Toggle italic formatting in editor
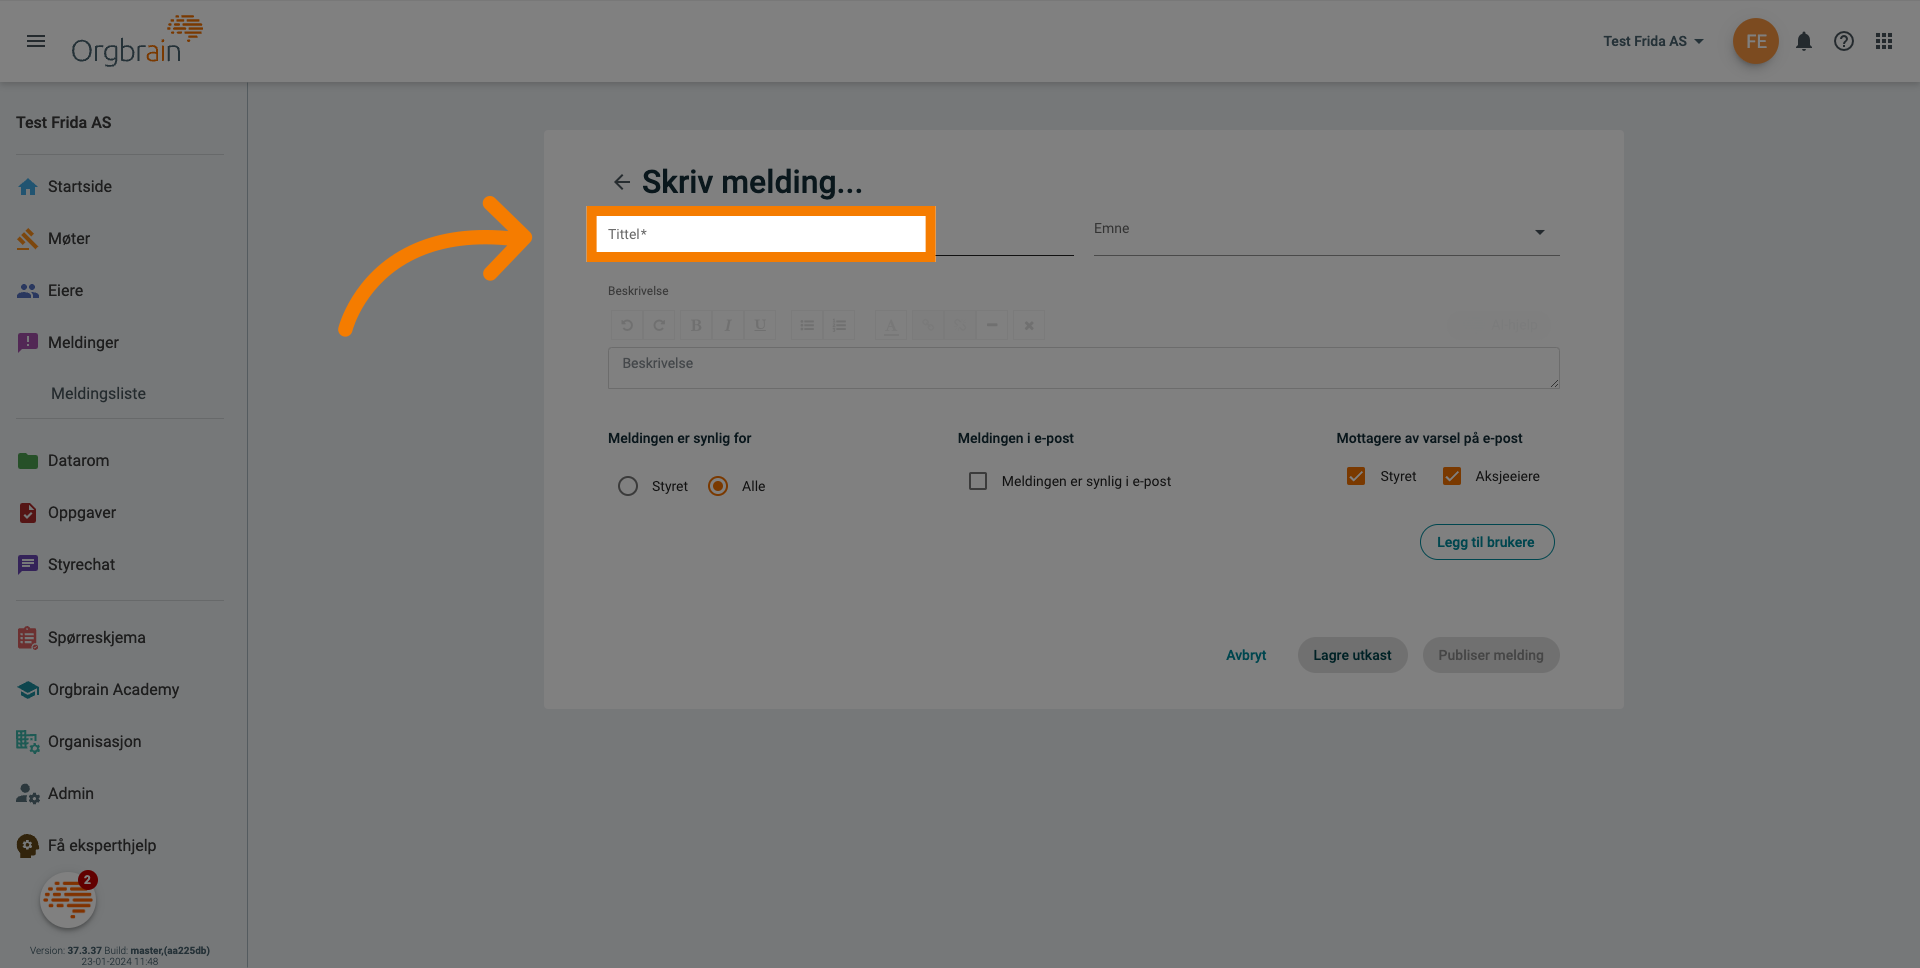 (728, 325)
